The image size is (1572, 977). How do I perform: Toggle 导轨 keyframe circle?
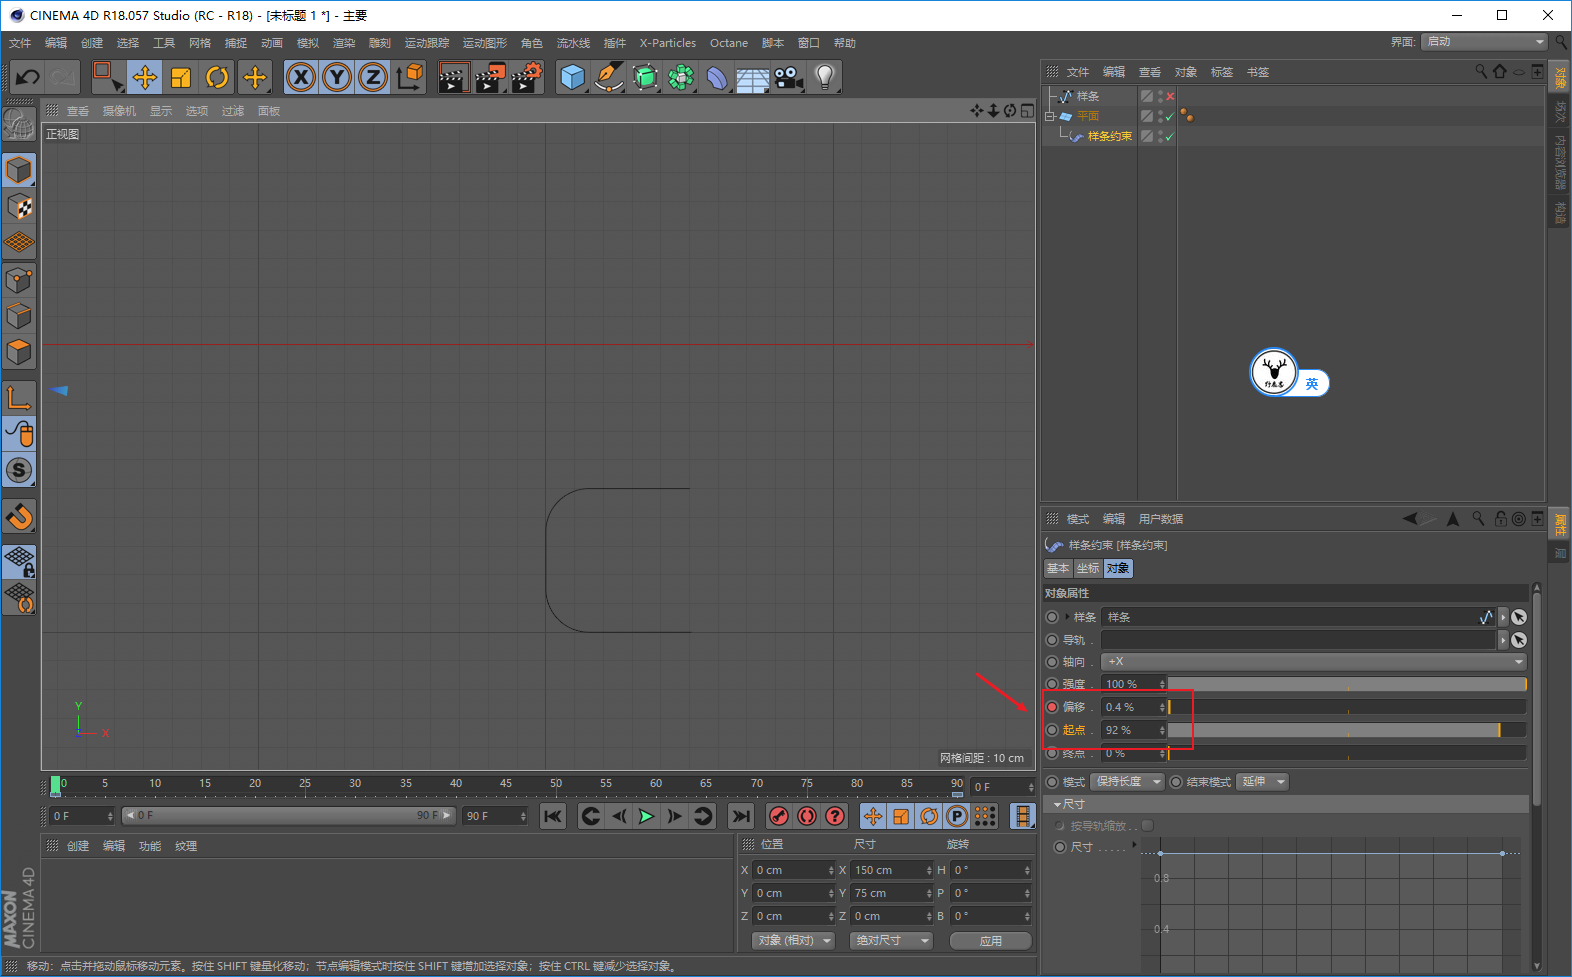coord(1052,640)
